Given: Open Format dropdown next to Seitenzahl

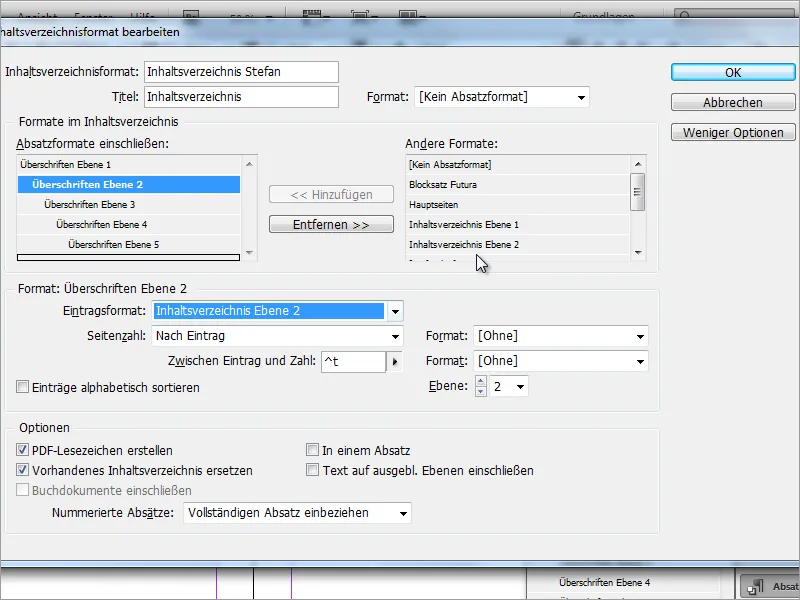Looking at the screenshot, I should (x=561, y=336).
